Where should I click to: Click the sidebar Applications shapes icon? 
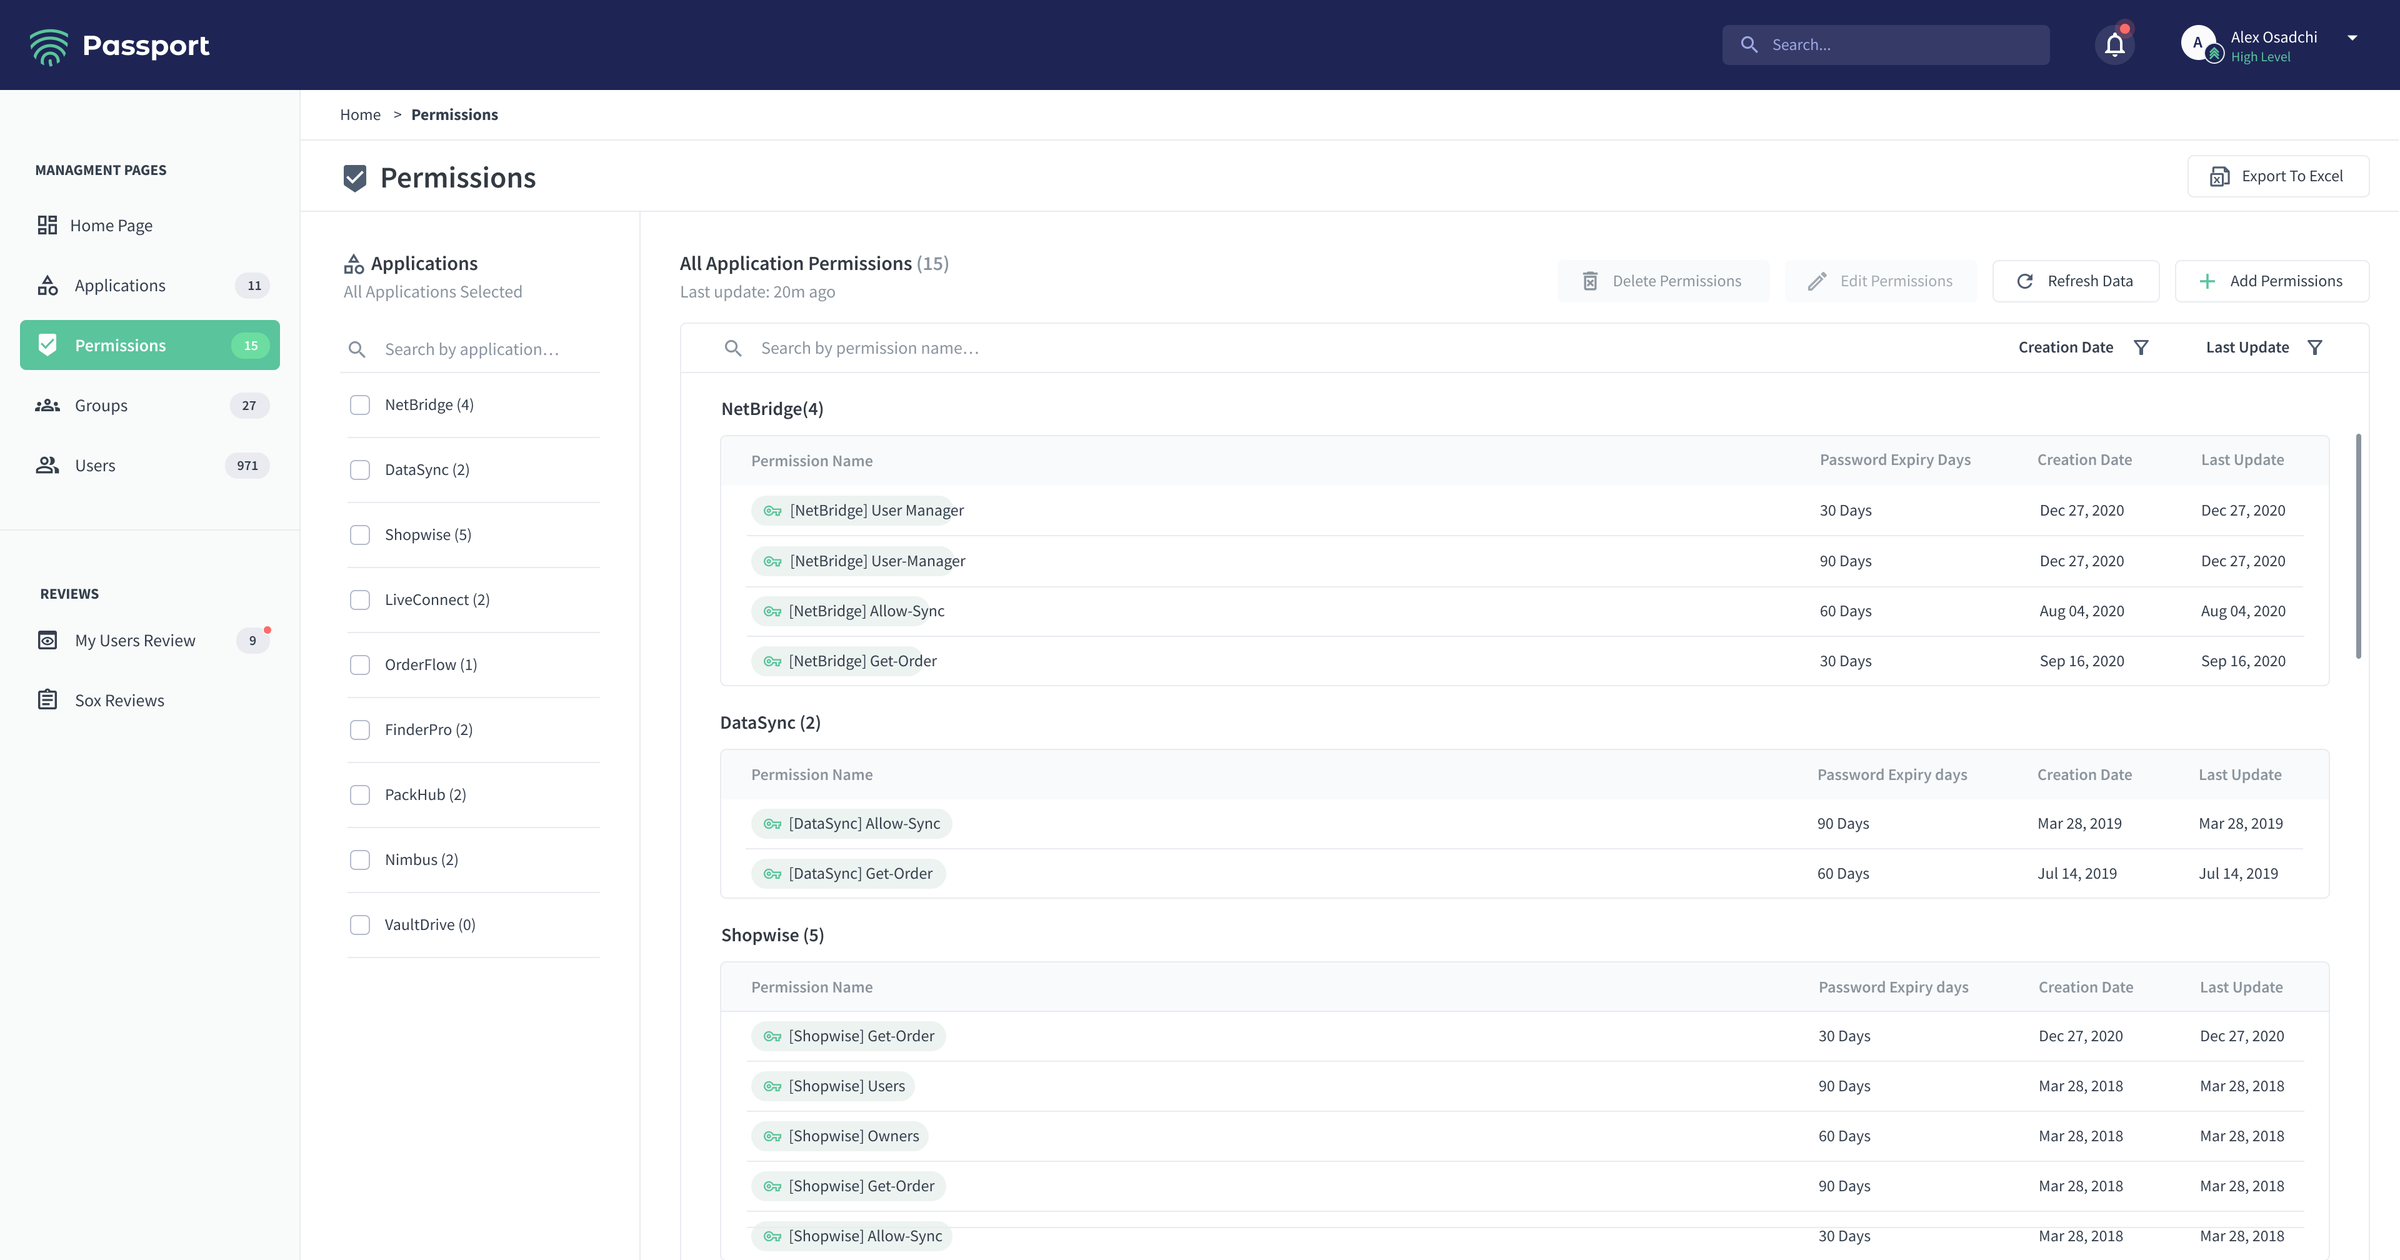[x=47, y=285]
